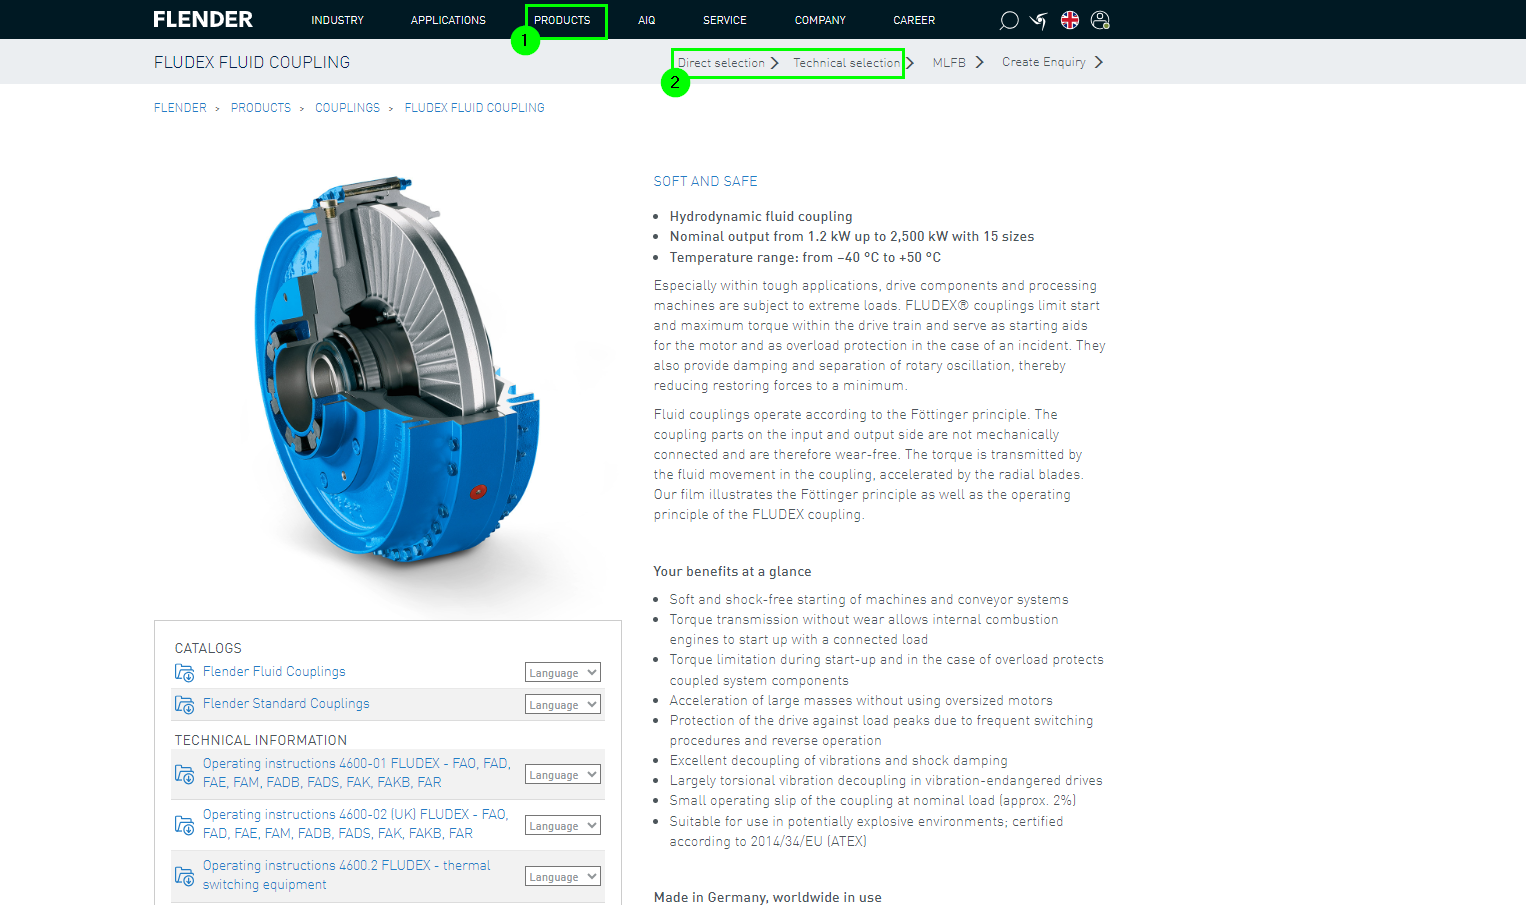Click chevron next to MLFB
The height and width of the screenshot is (905, 1526).
click(x=979, y=62)
